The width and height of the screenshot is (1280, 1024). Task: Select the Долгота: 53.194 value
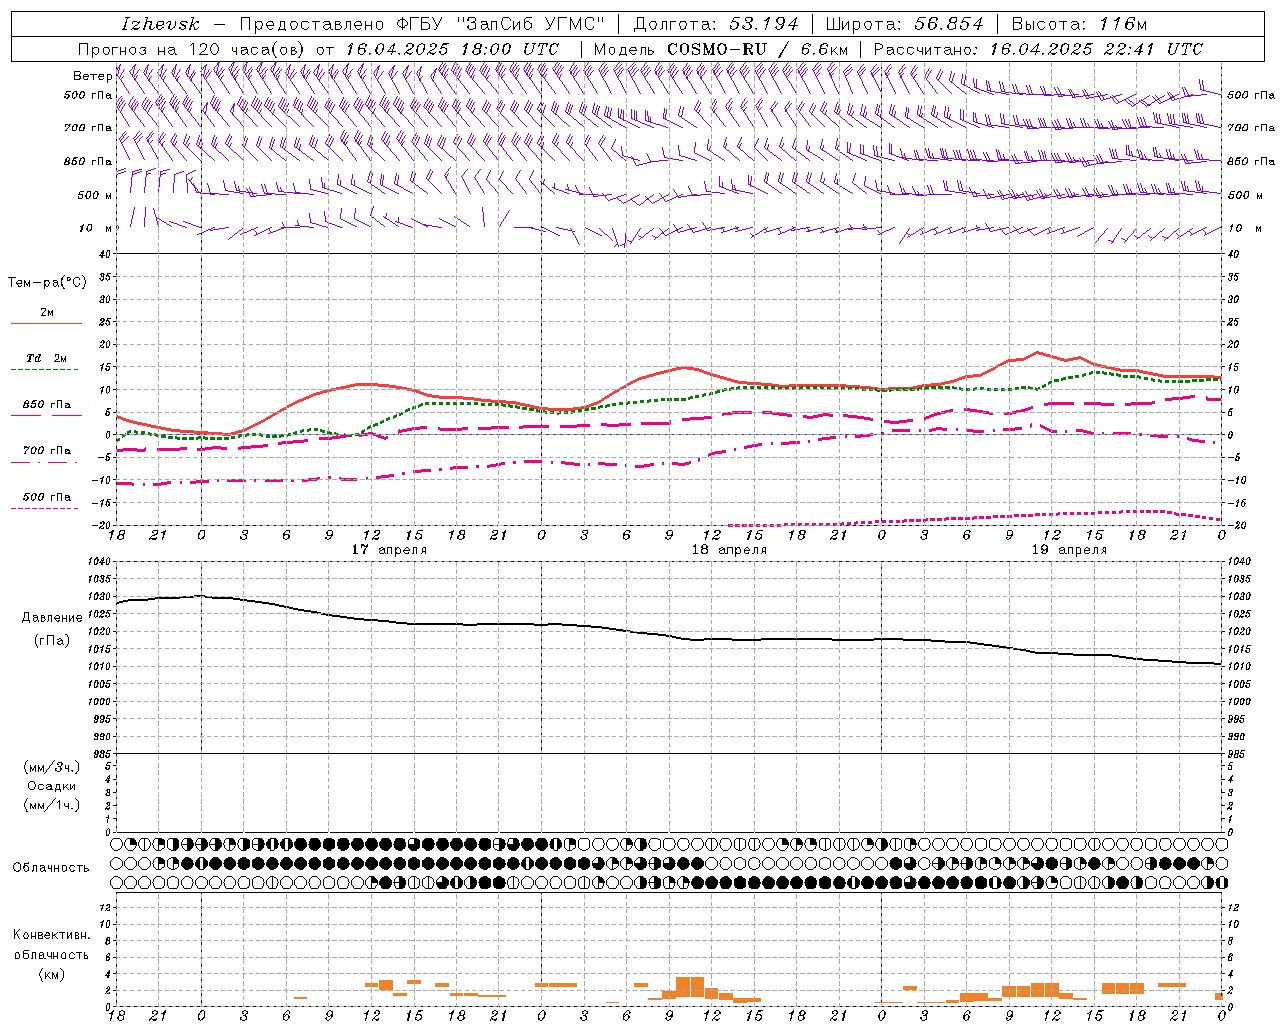(716, 24)
